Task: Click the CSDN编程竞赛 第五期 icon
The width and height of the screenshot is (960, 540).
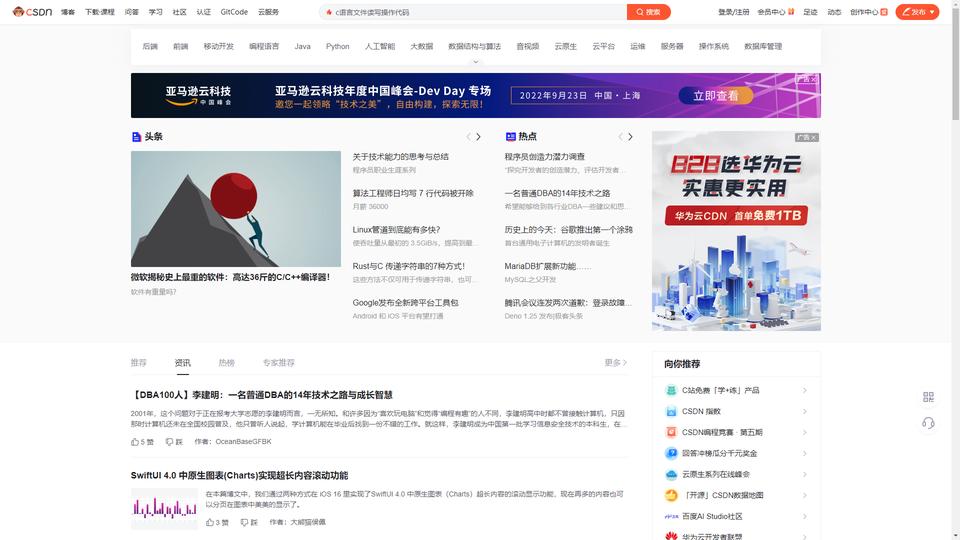Action: point(671,432)
